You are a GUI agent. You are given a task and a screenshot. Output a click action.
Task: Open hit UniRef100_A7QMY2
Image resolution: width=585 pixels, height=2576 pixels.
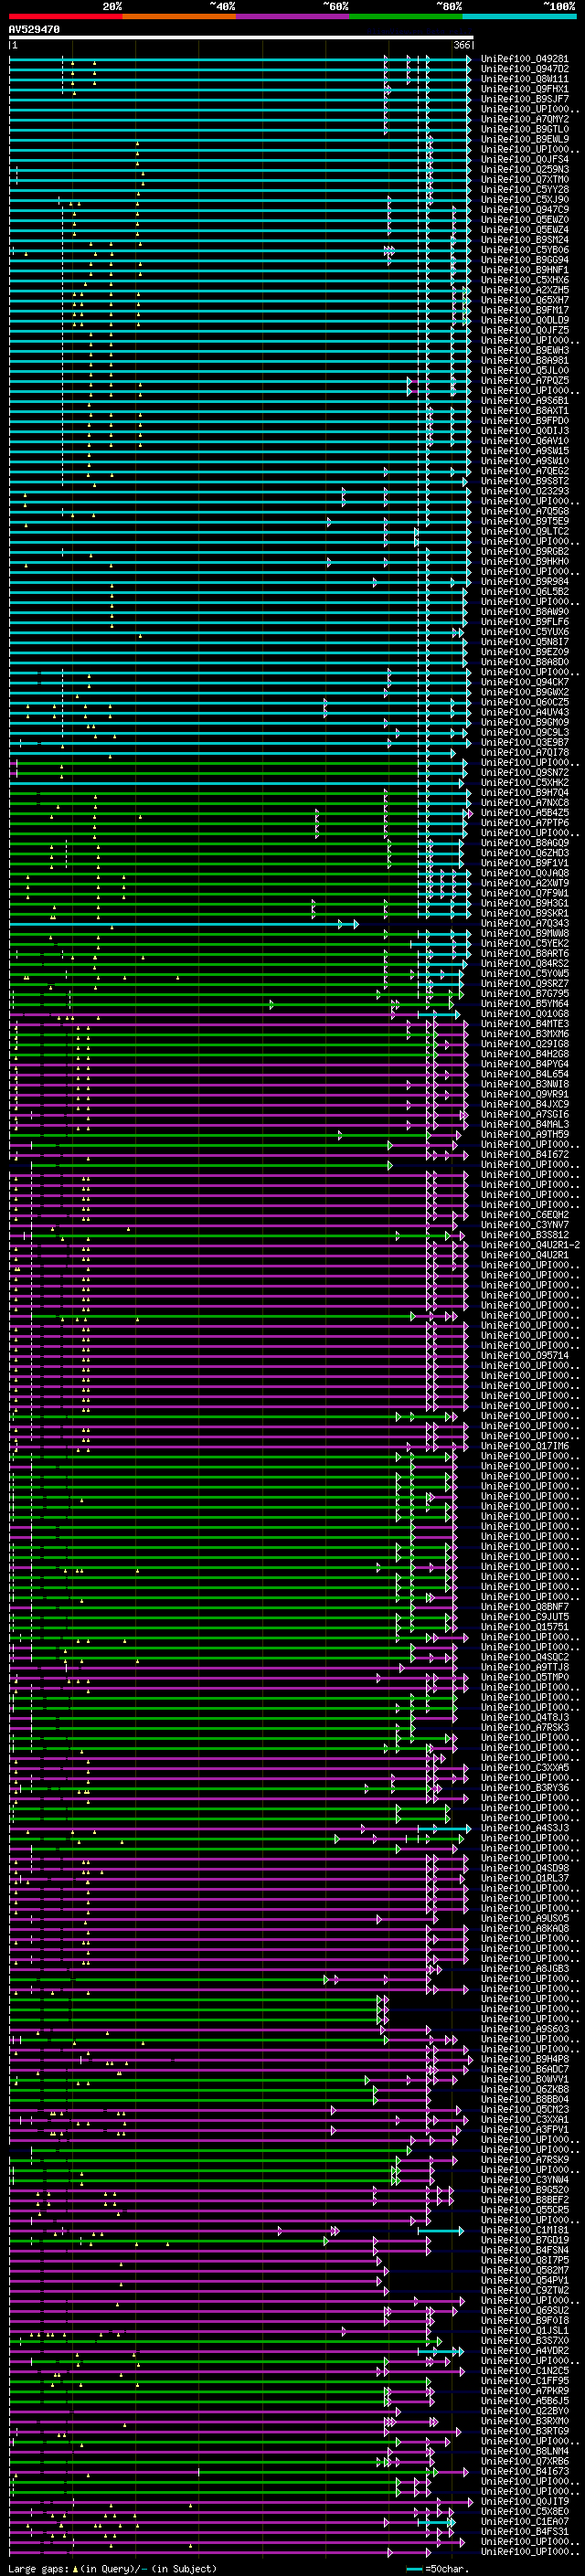(x=524, y=119)
